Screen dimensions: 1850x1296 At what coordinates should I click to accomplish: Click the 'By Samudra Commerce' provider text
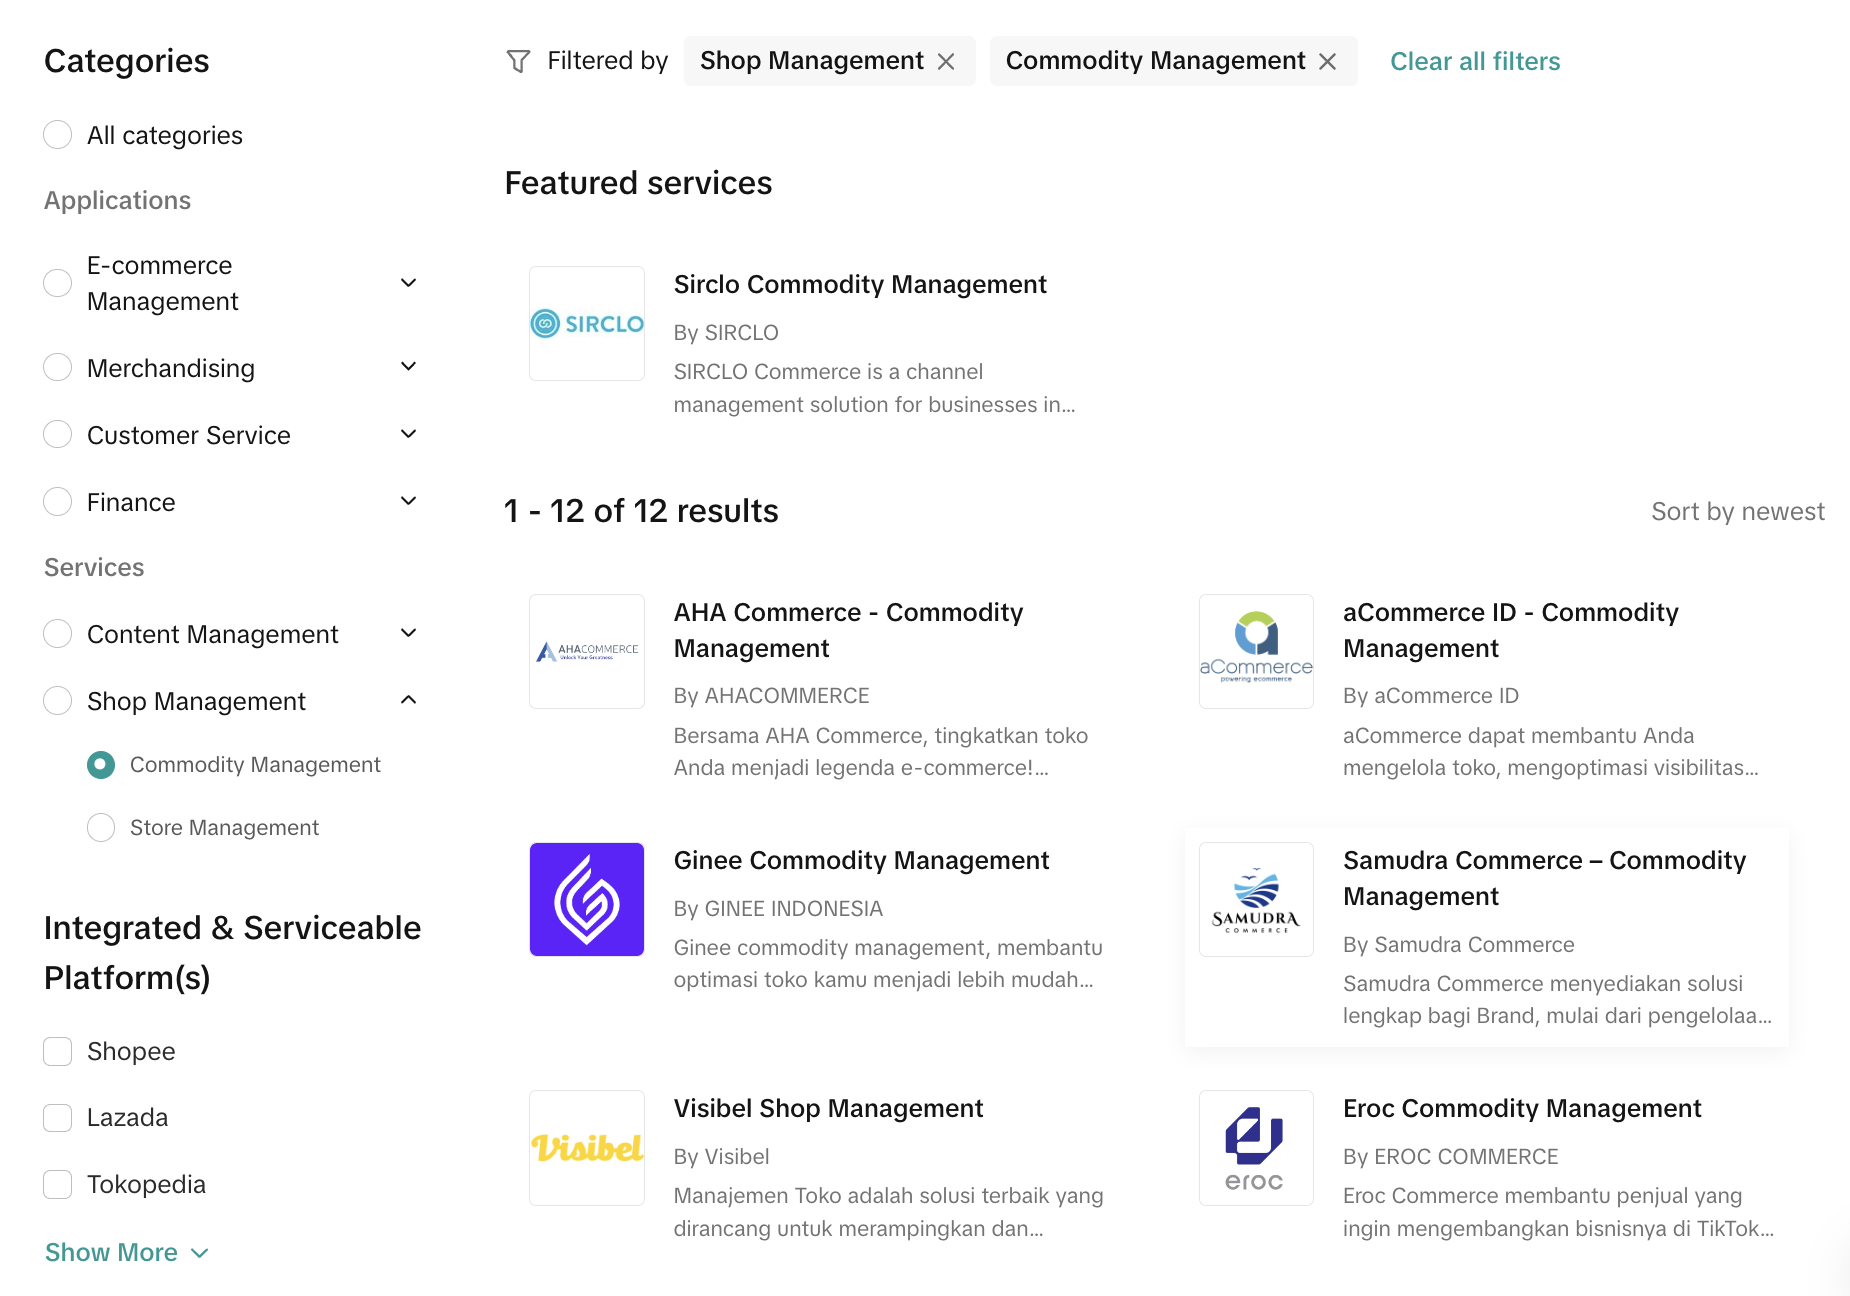coord(1459,944)
